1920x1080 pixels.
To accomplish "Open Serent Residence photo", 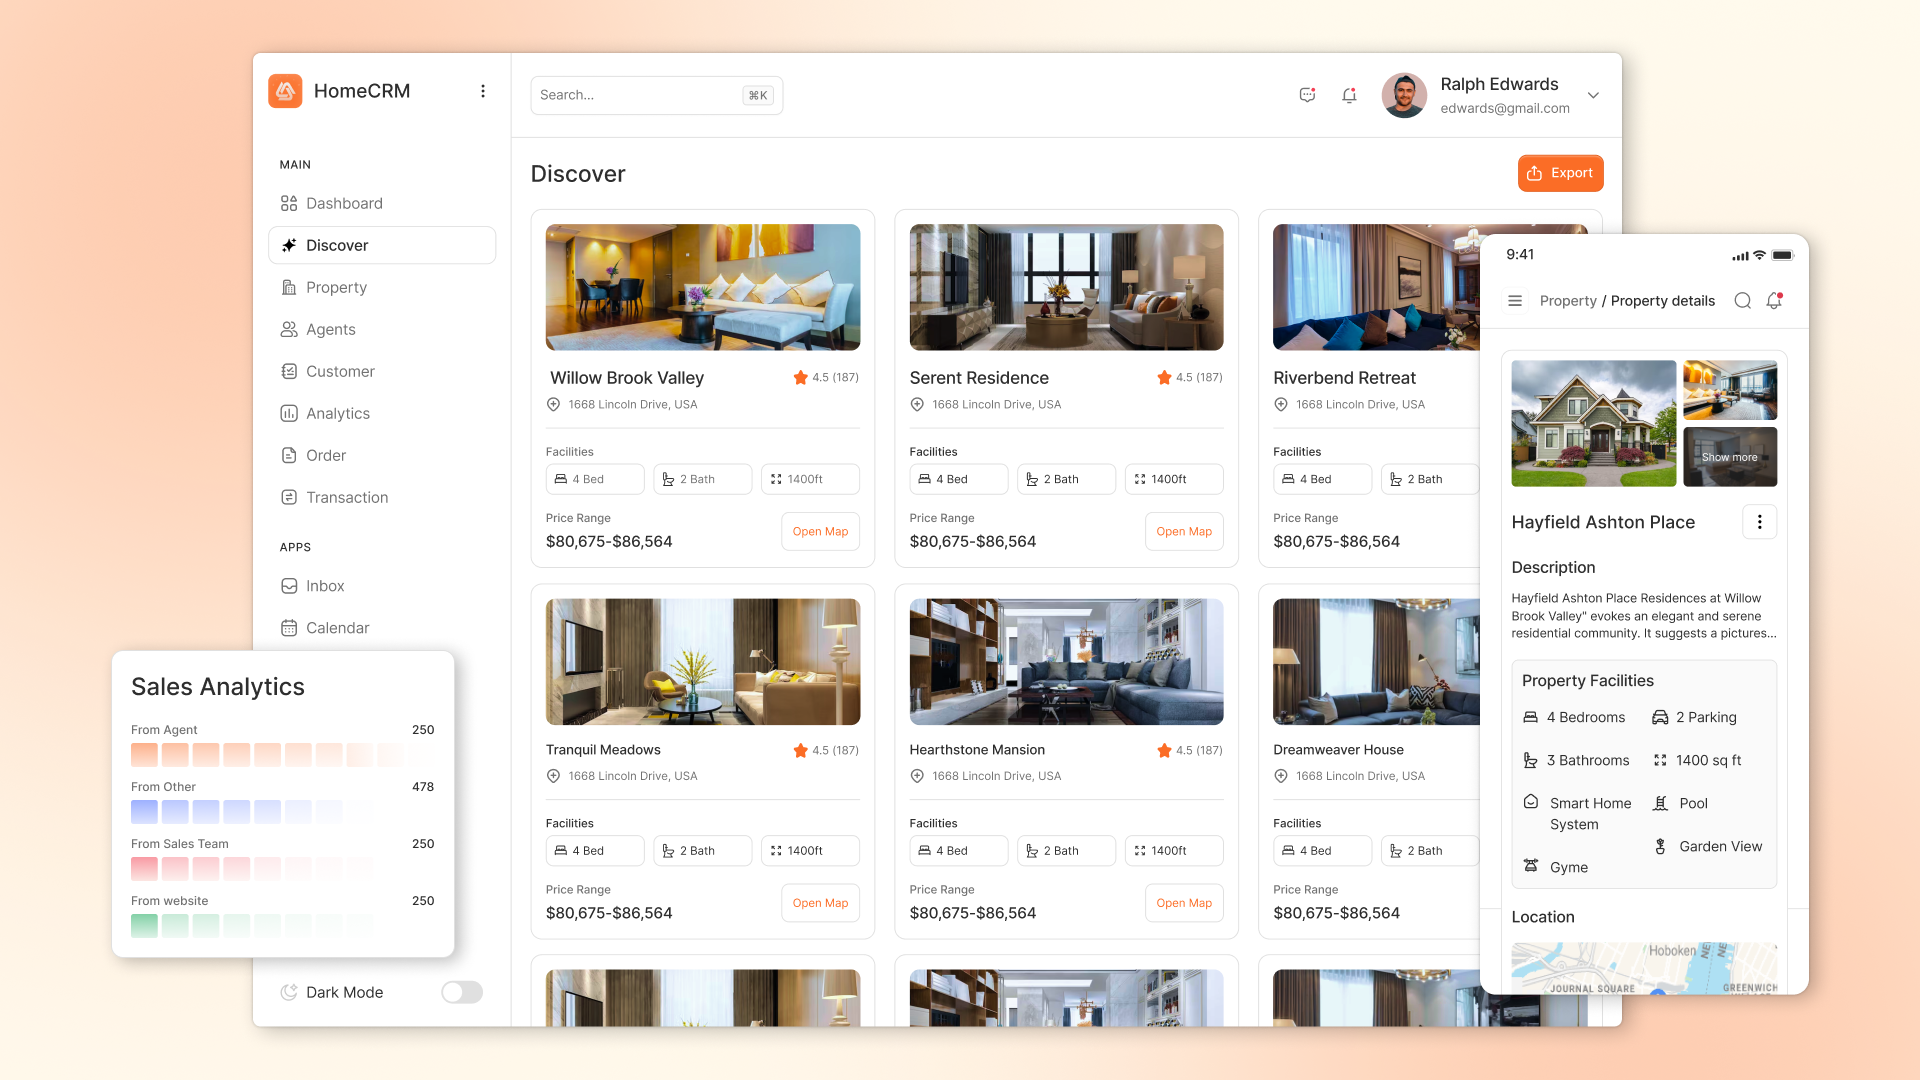I will pos(1066,287).
